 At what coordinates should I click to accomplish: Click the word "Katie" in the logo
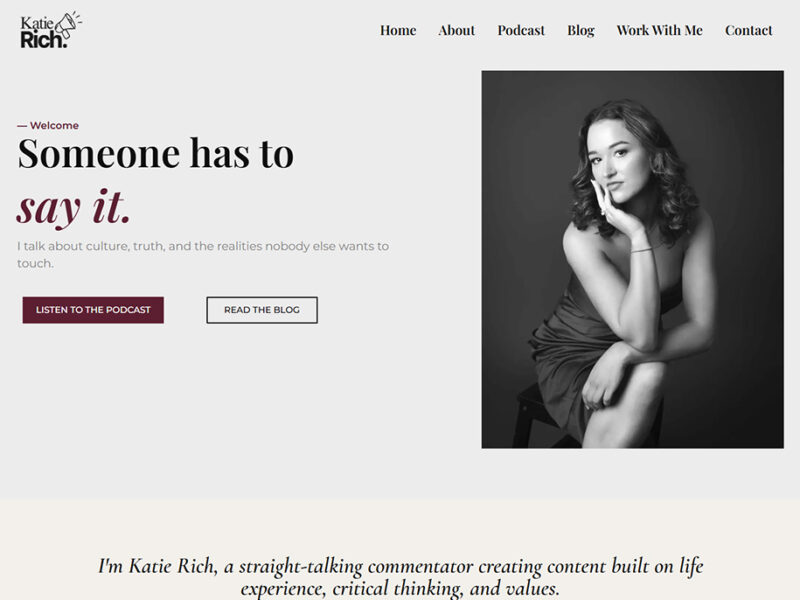[x=37, y=22]
